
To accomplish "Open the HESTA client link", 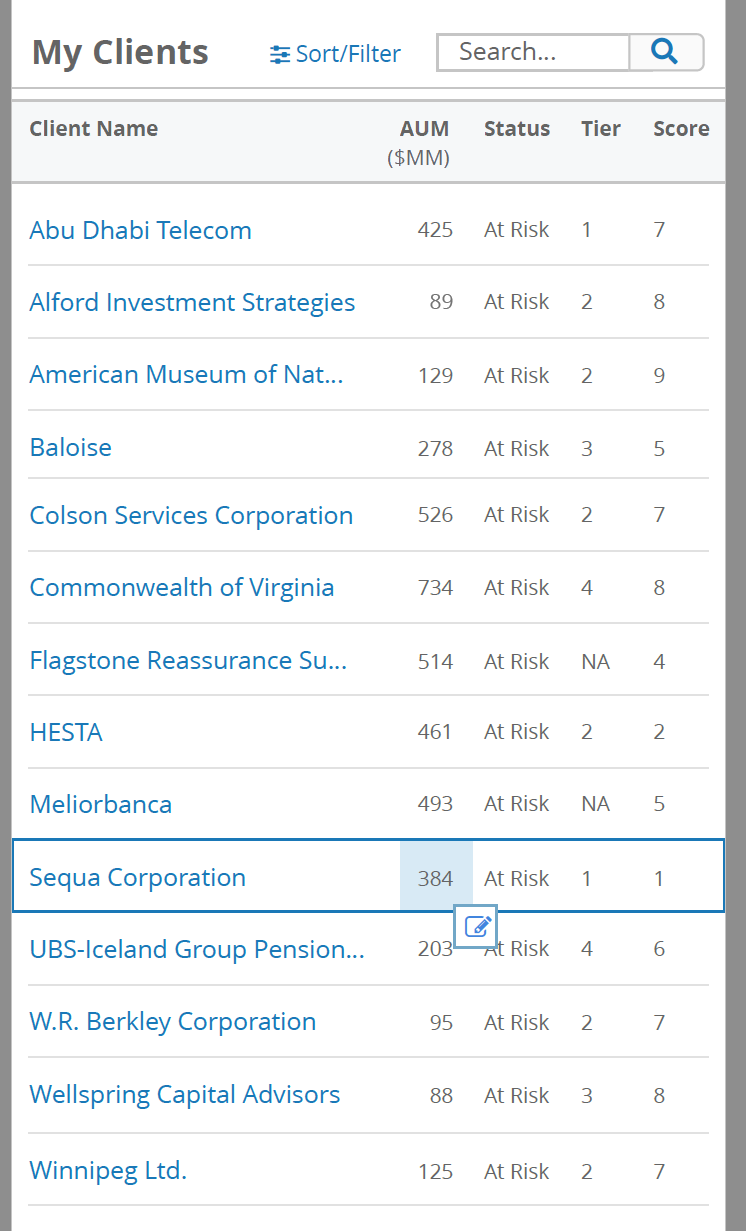I will click(66, 732).
